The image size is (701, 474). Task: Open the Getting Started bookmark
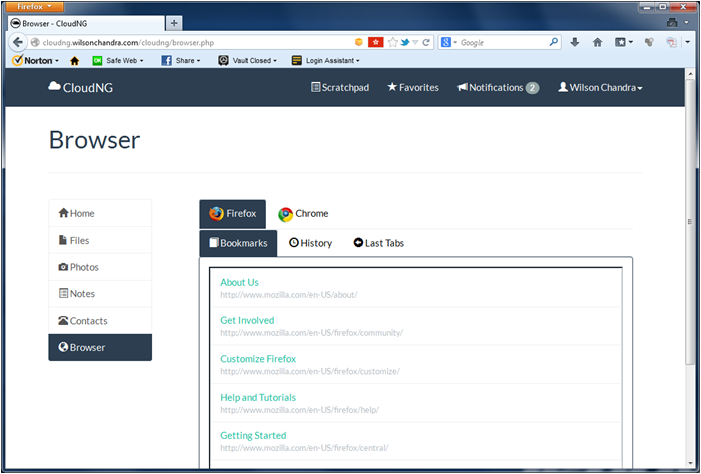coord(253,435)
